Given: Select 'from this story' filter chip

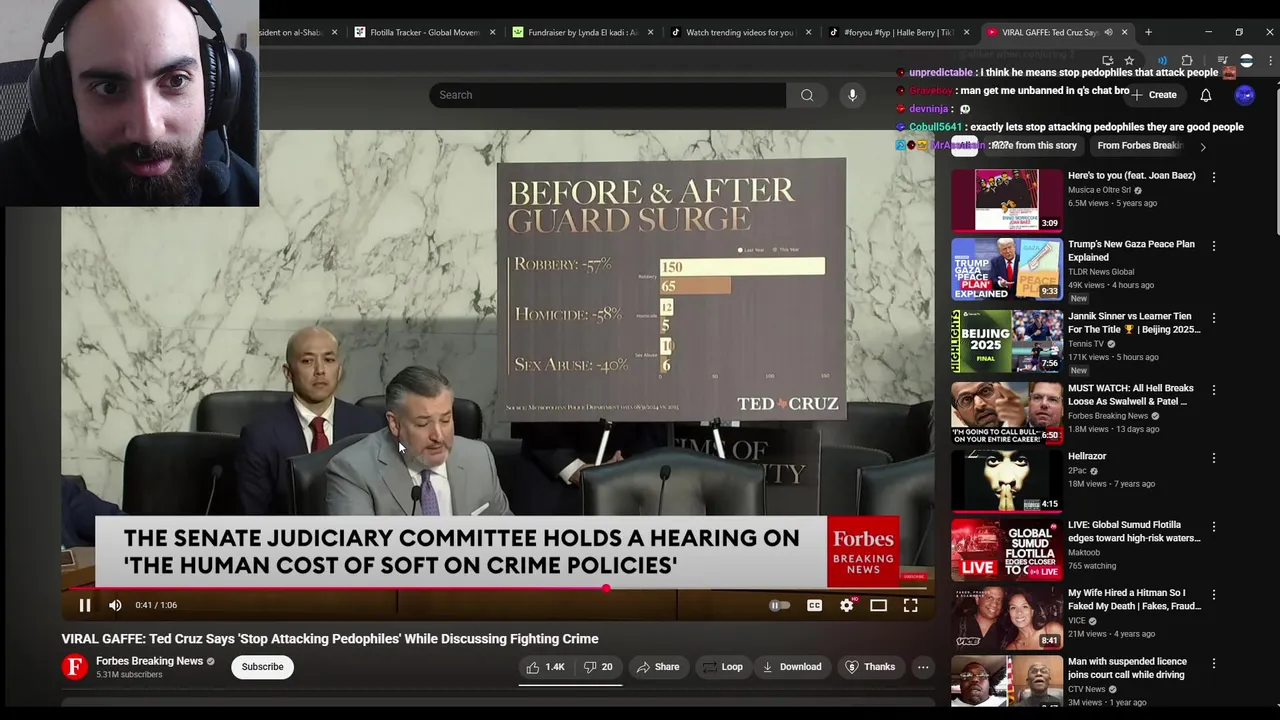Looking at the screenshot, I should [1034, 146].
